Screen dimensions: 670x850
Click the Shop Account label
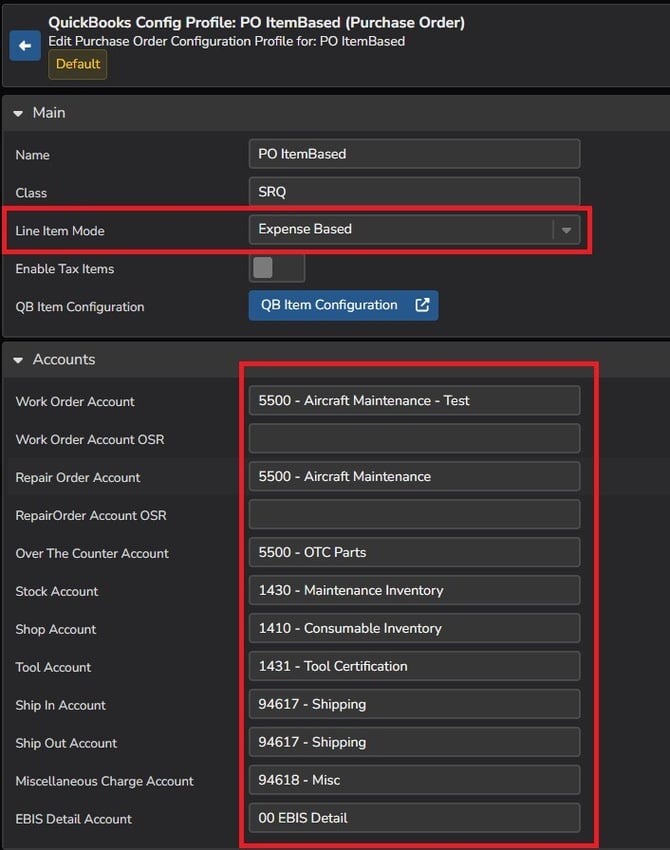click(x=55, y=629)
